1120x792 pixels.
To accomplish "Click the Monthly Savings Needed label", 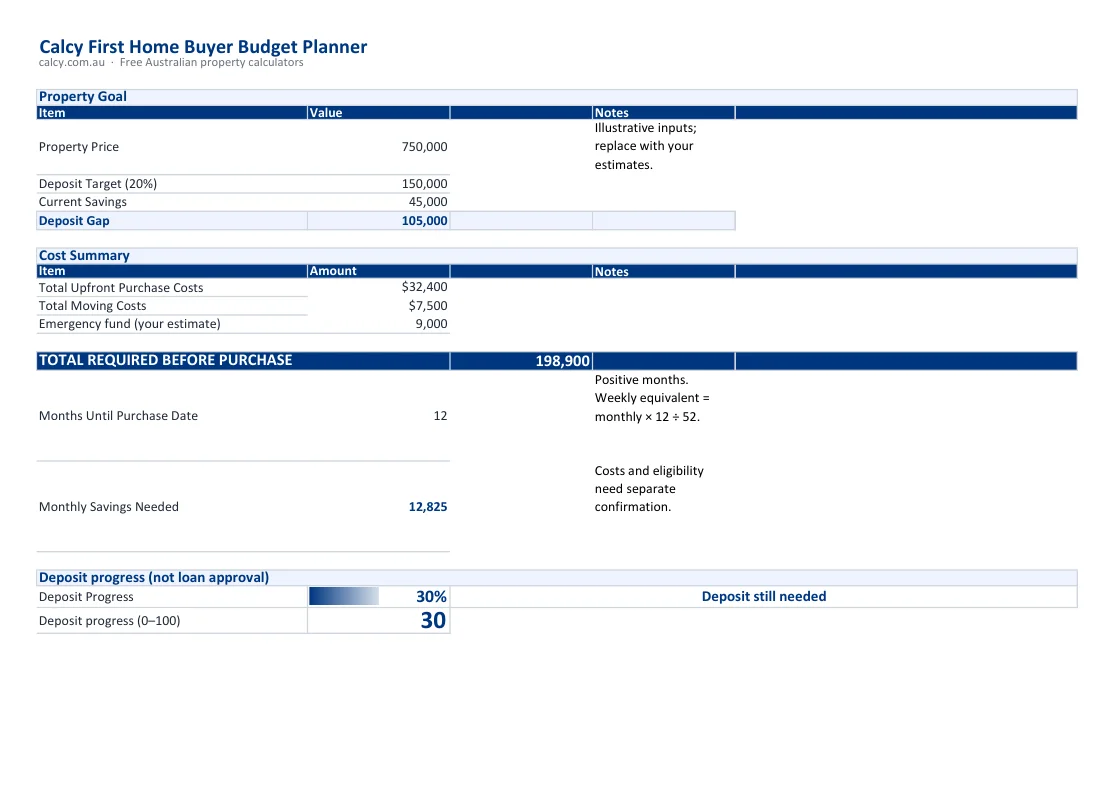I will point(109,507).
